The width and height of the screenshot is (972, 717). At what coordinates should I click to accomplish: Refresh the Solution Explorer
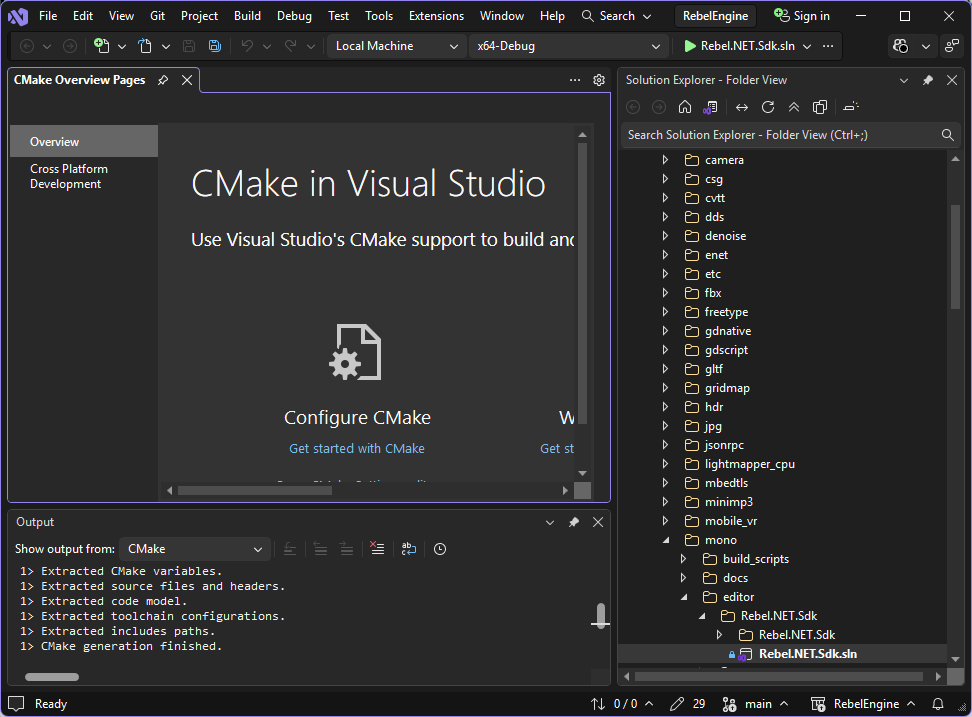(767, 107)
